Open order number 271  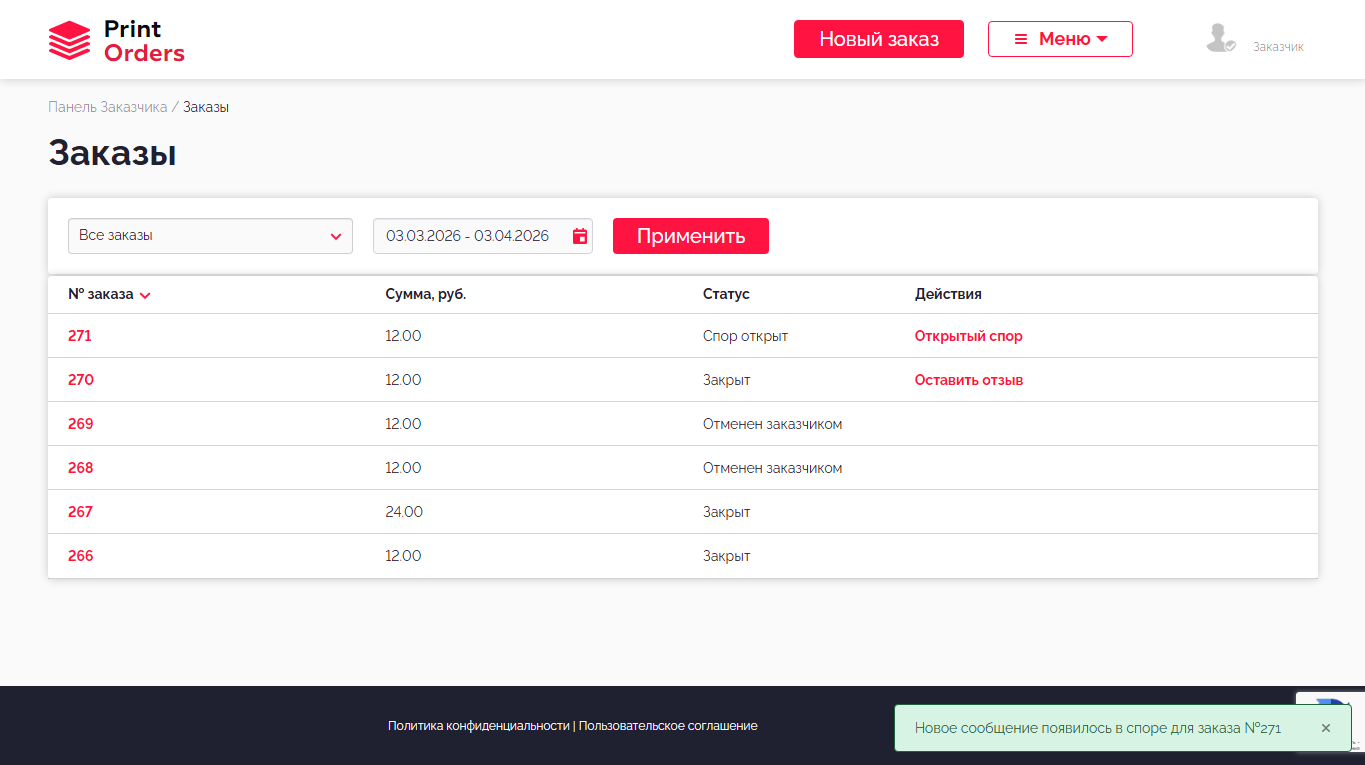pyautogui.click(x=80, y=336)
